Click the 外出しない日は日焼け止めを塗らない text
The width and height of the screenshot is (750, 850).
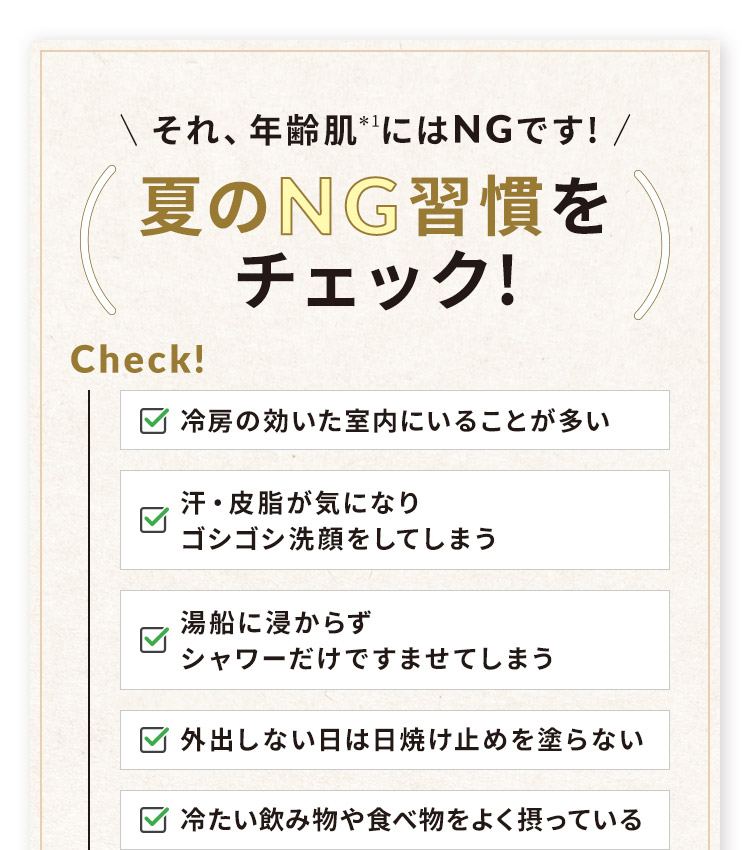pyautogui.click(x=412, y=740)
